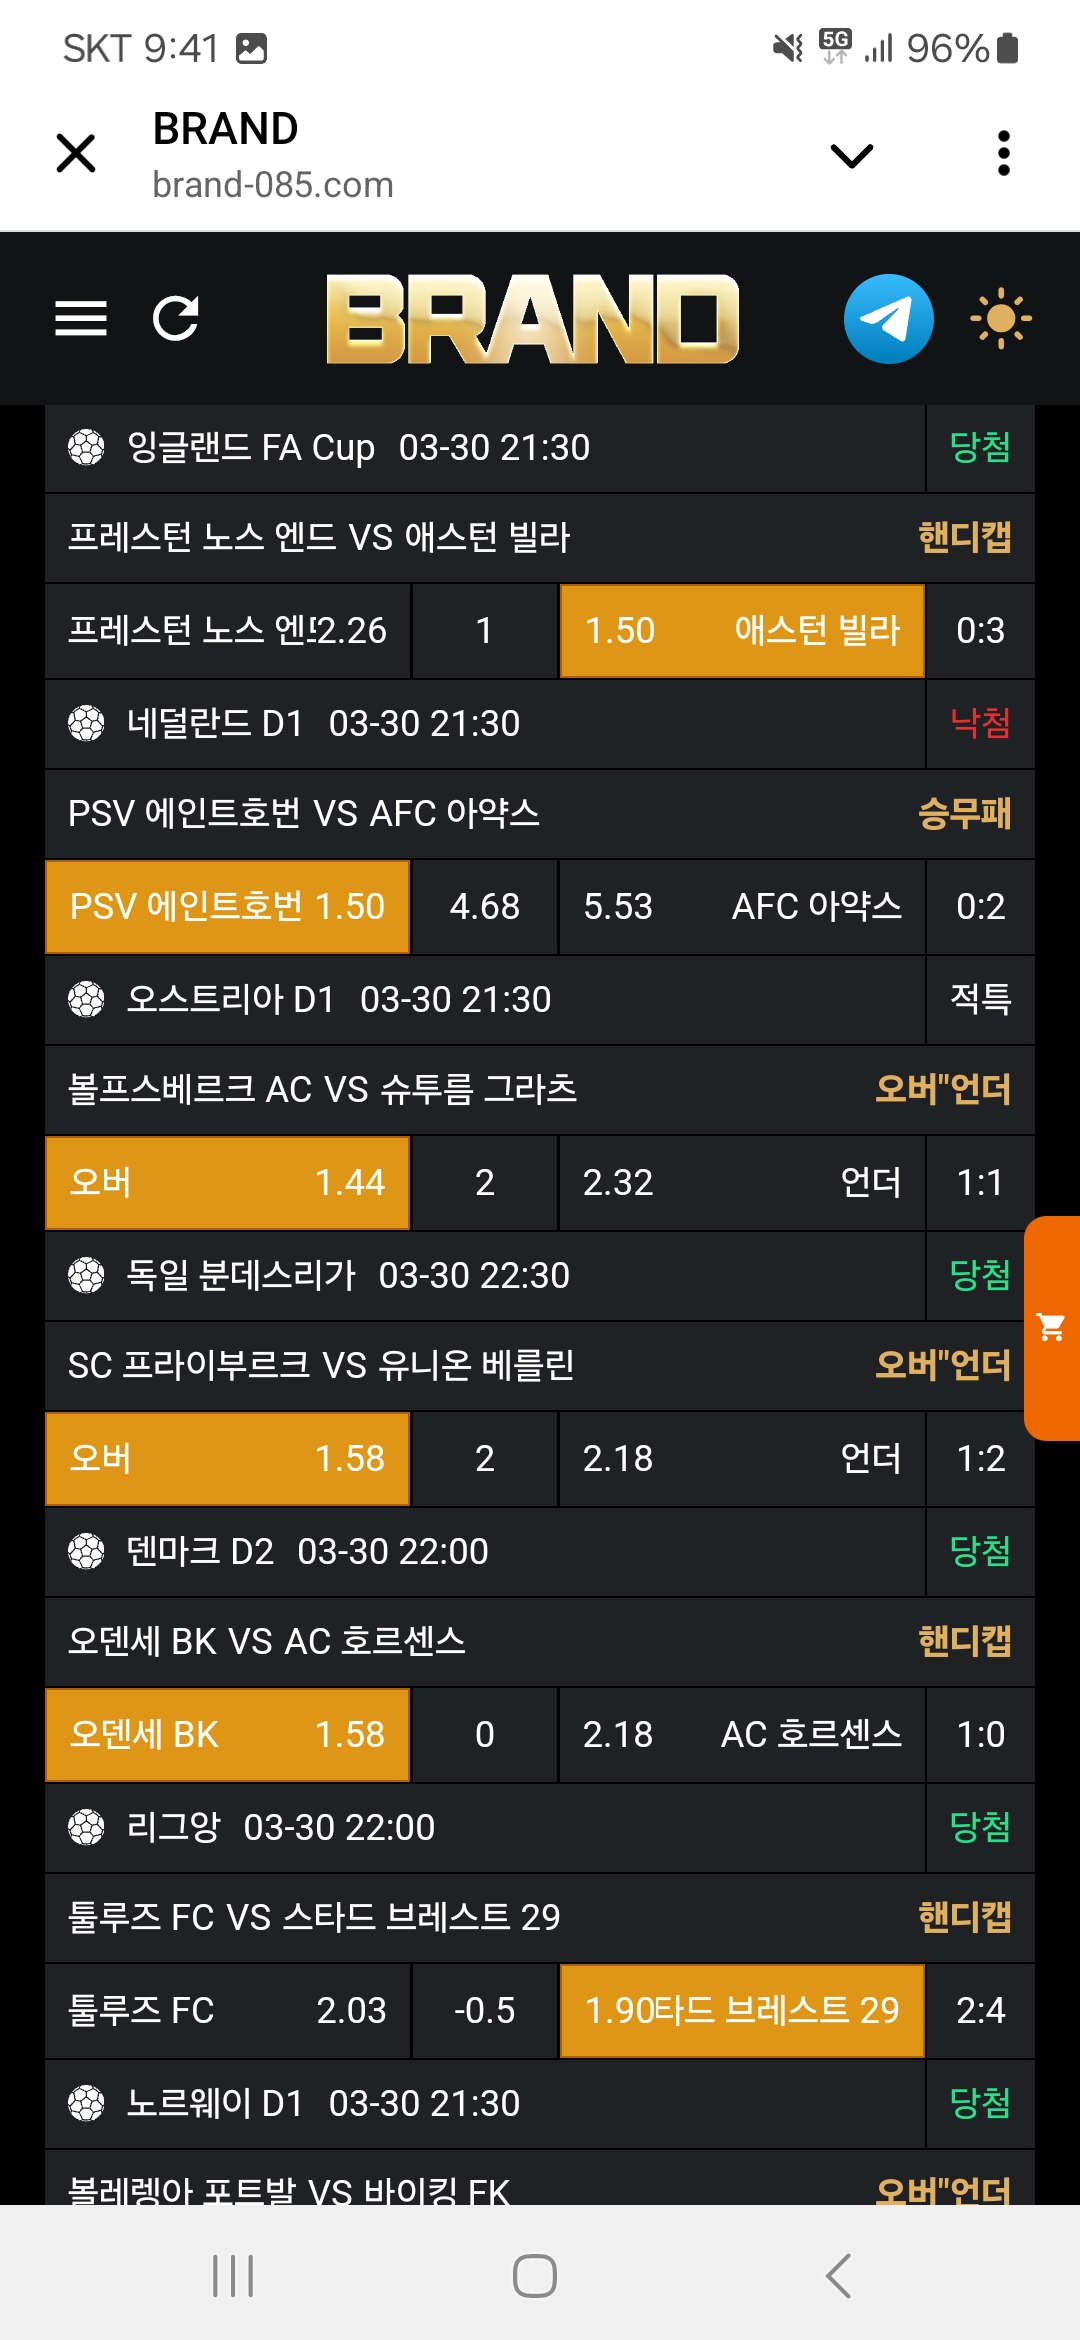Image resolution: width=1080 pixels, height=2340 pixels.
Task: Expand the browser title dropdown chevron
Action: tap(852, 155)
